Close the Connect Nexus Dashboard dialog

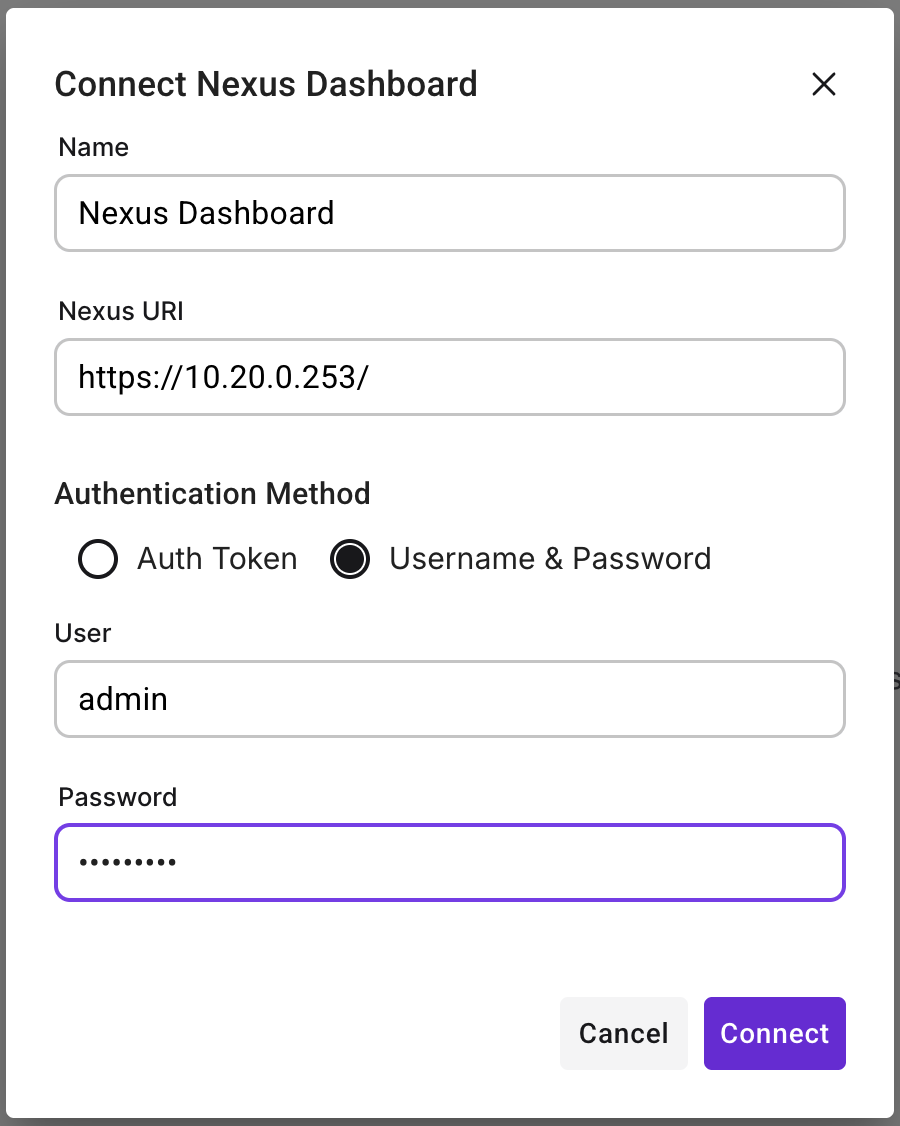[x=823, y=85]
